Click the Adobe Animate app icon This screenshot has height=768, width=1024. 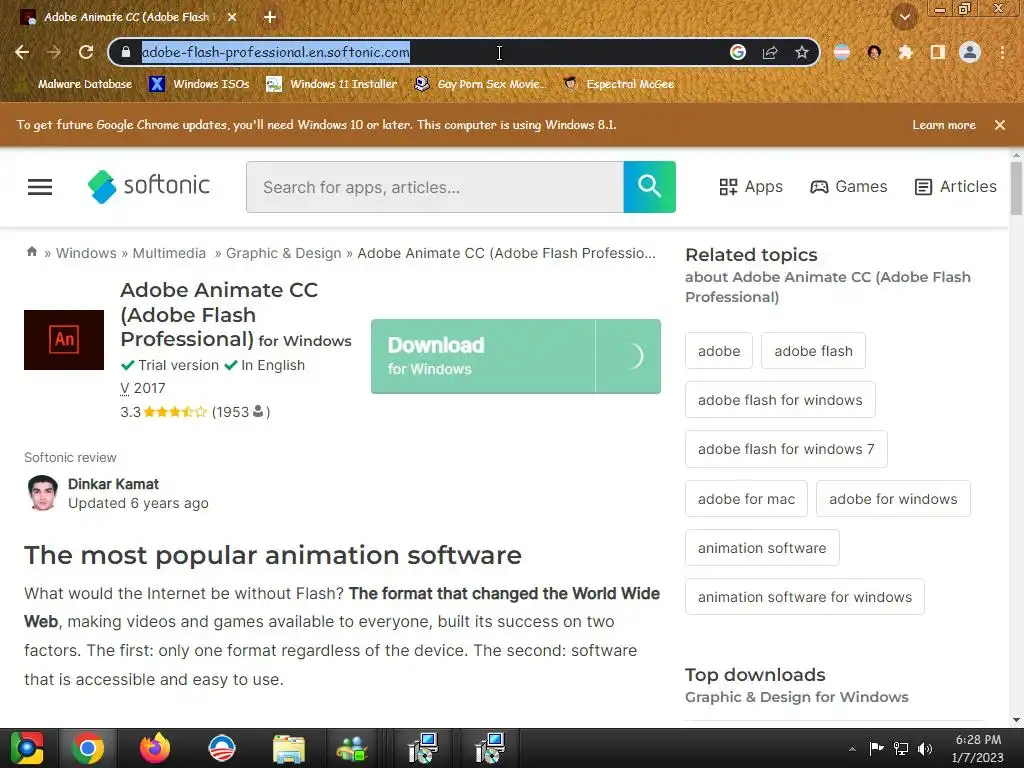pyautogui.click(x=64, y=340)
